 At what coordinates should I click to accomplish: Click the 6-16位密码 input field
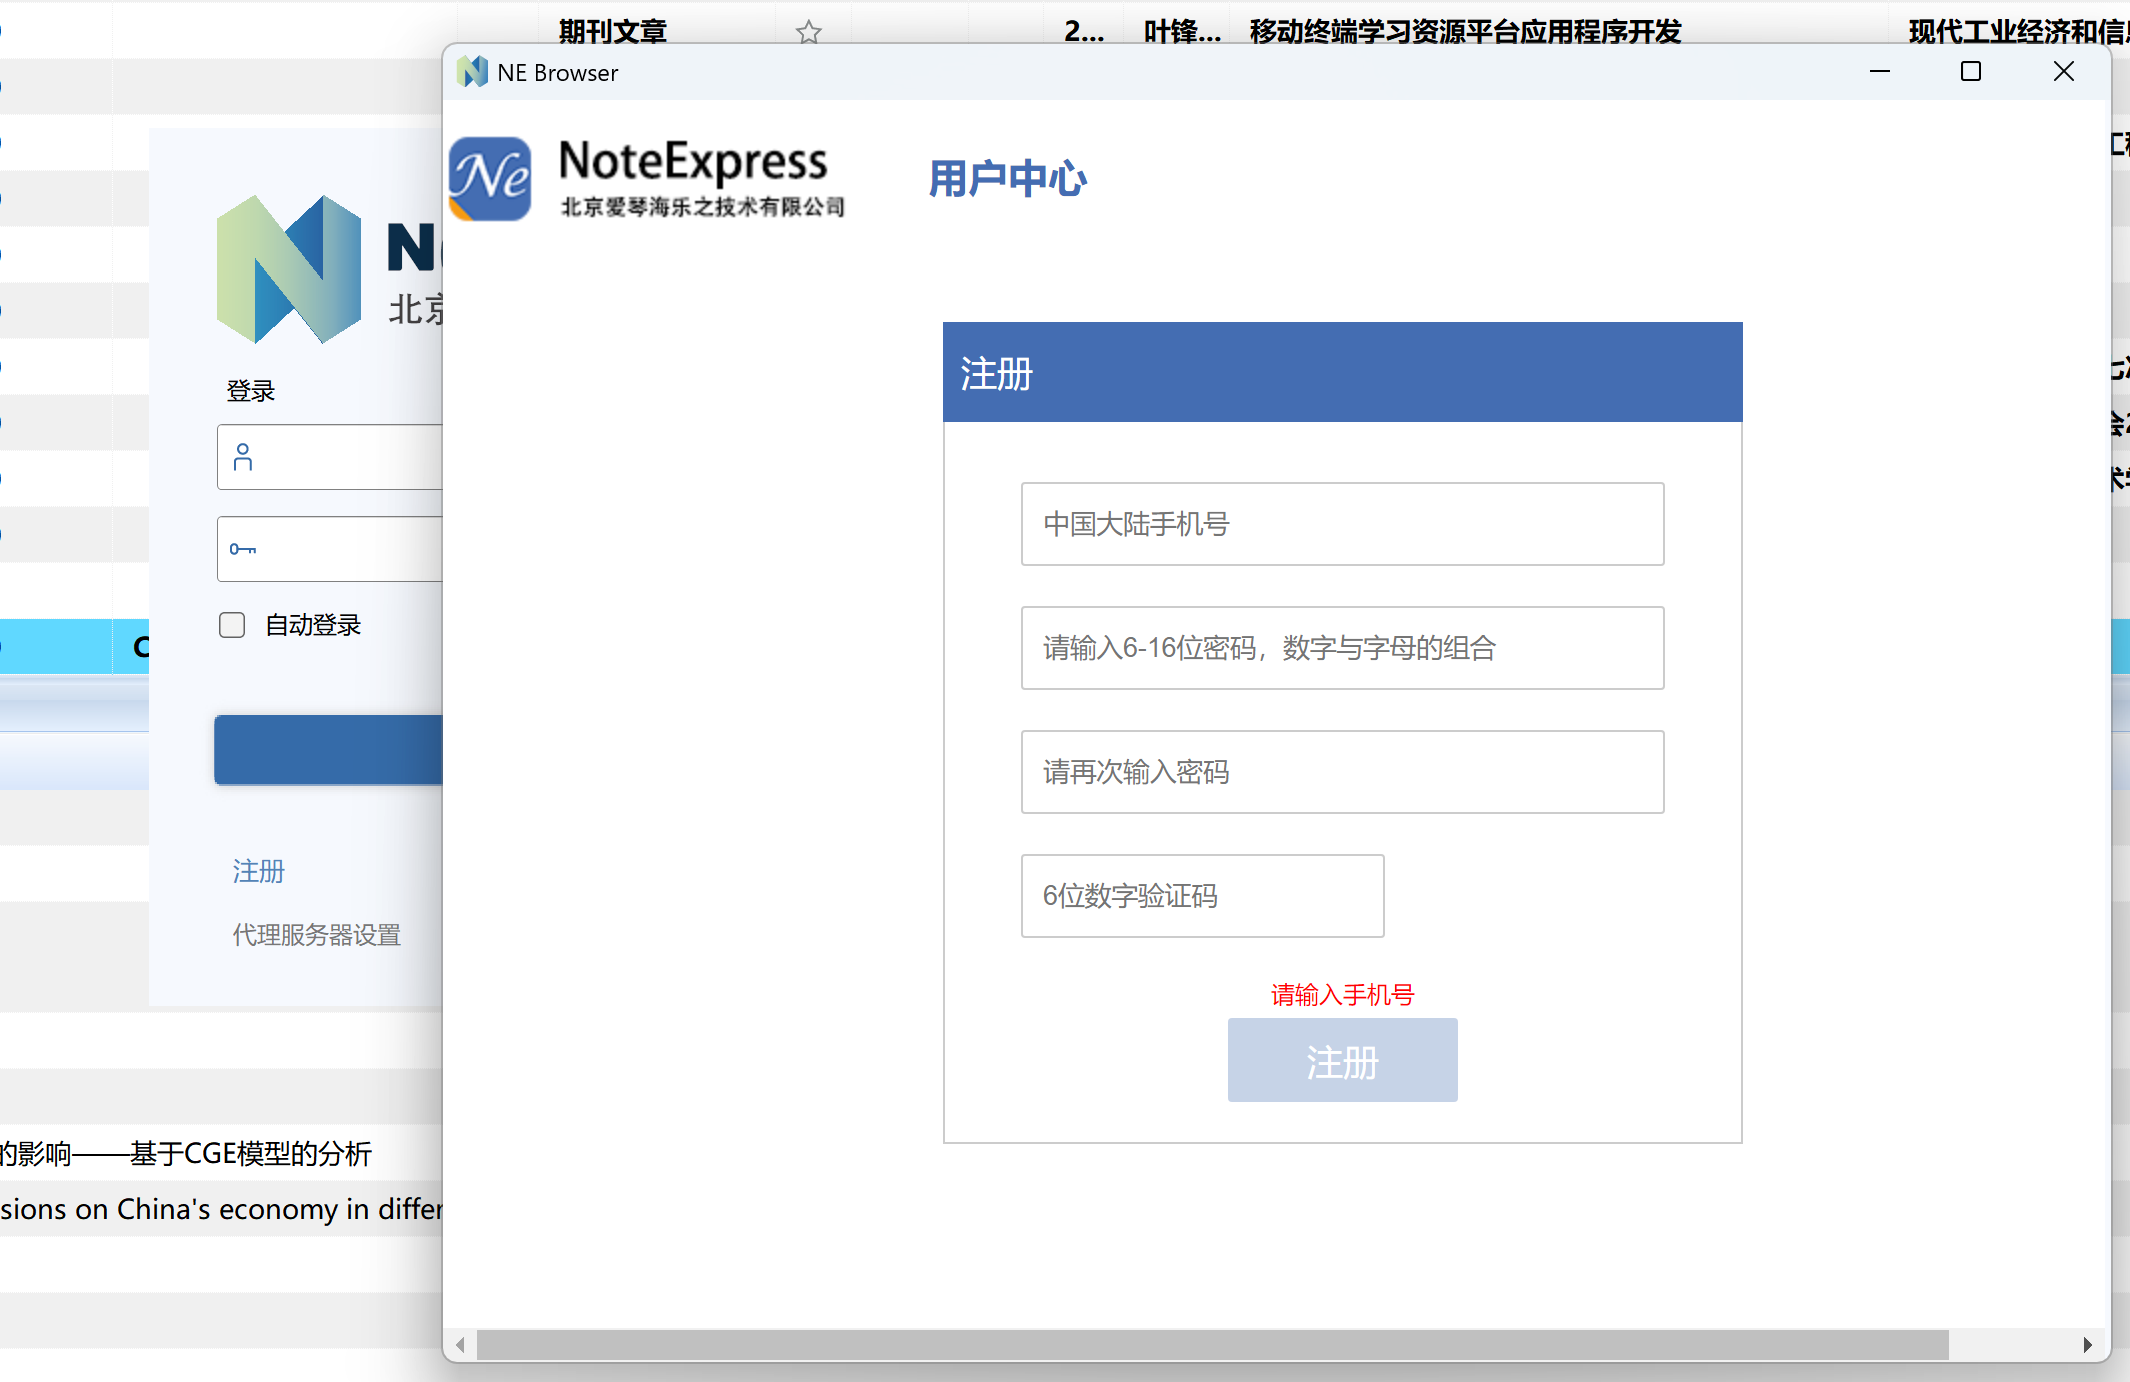pyautogui.click(x=1341, y=648)
